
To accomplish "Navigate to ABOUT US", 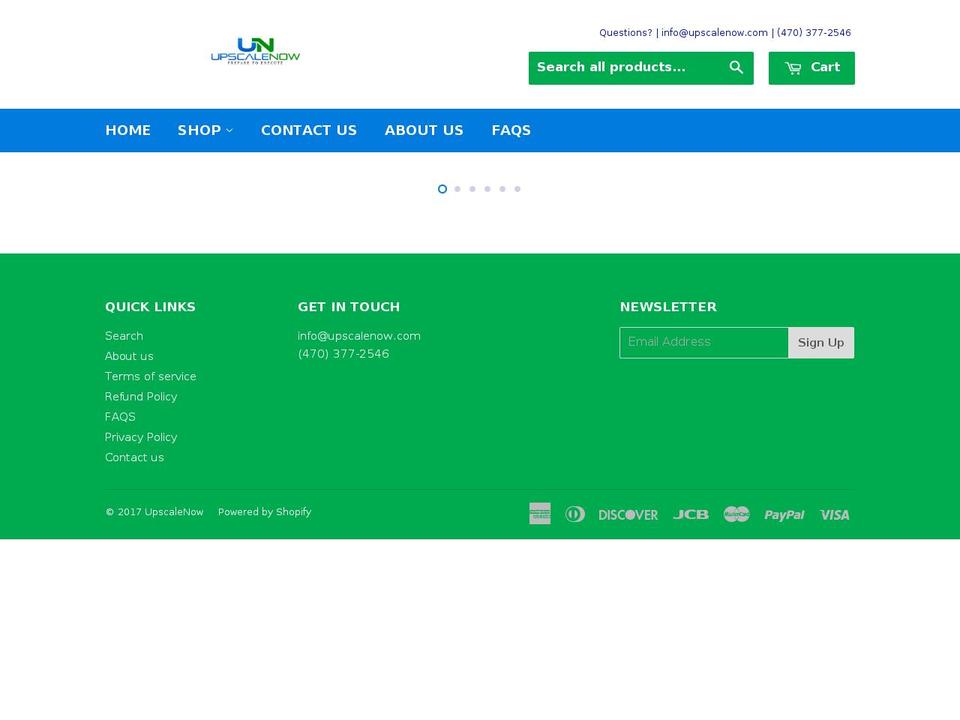I will 424,130.
